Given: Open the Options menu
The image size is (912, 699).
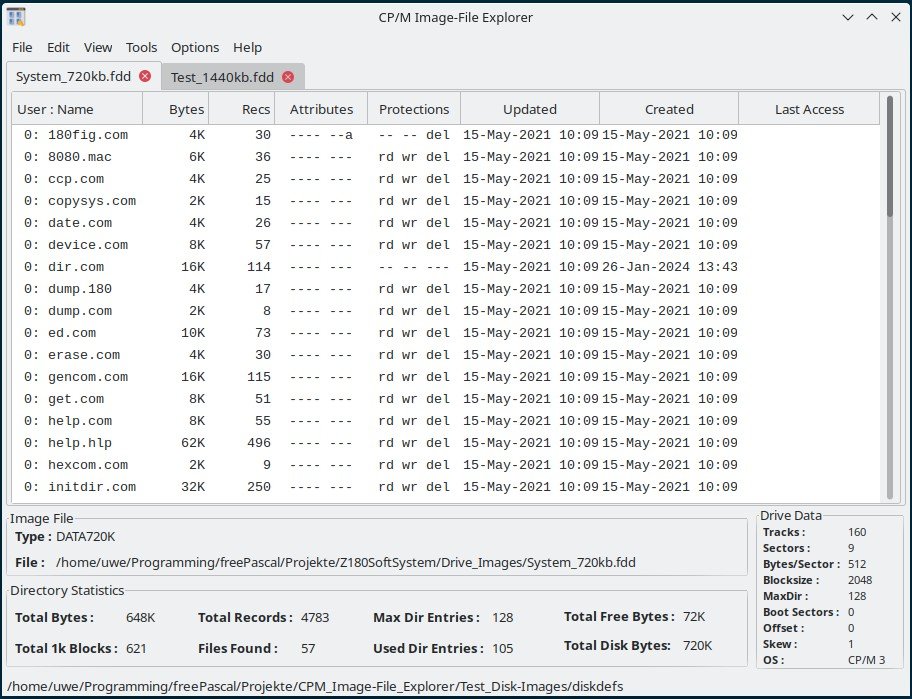Looking at the screenshot, I should point(195,48).
